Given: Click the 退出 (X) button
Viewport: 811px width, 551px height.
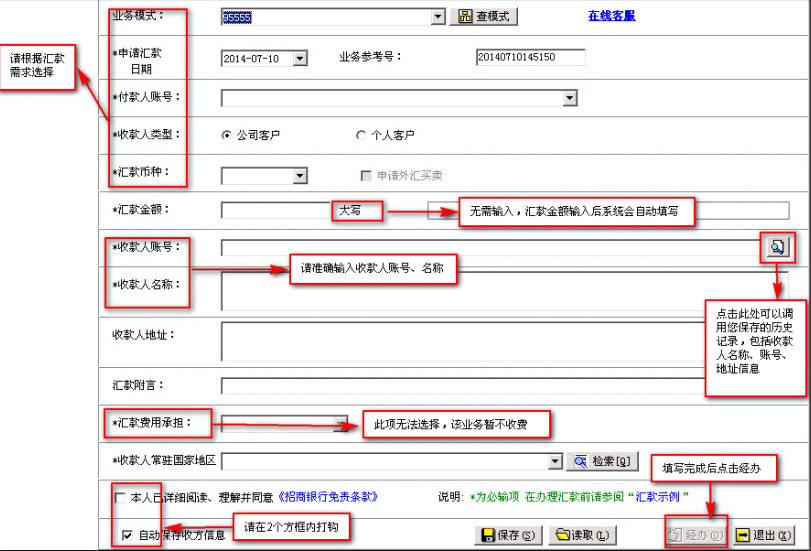Looking at the screenshot, I should tap(763, 535).
